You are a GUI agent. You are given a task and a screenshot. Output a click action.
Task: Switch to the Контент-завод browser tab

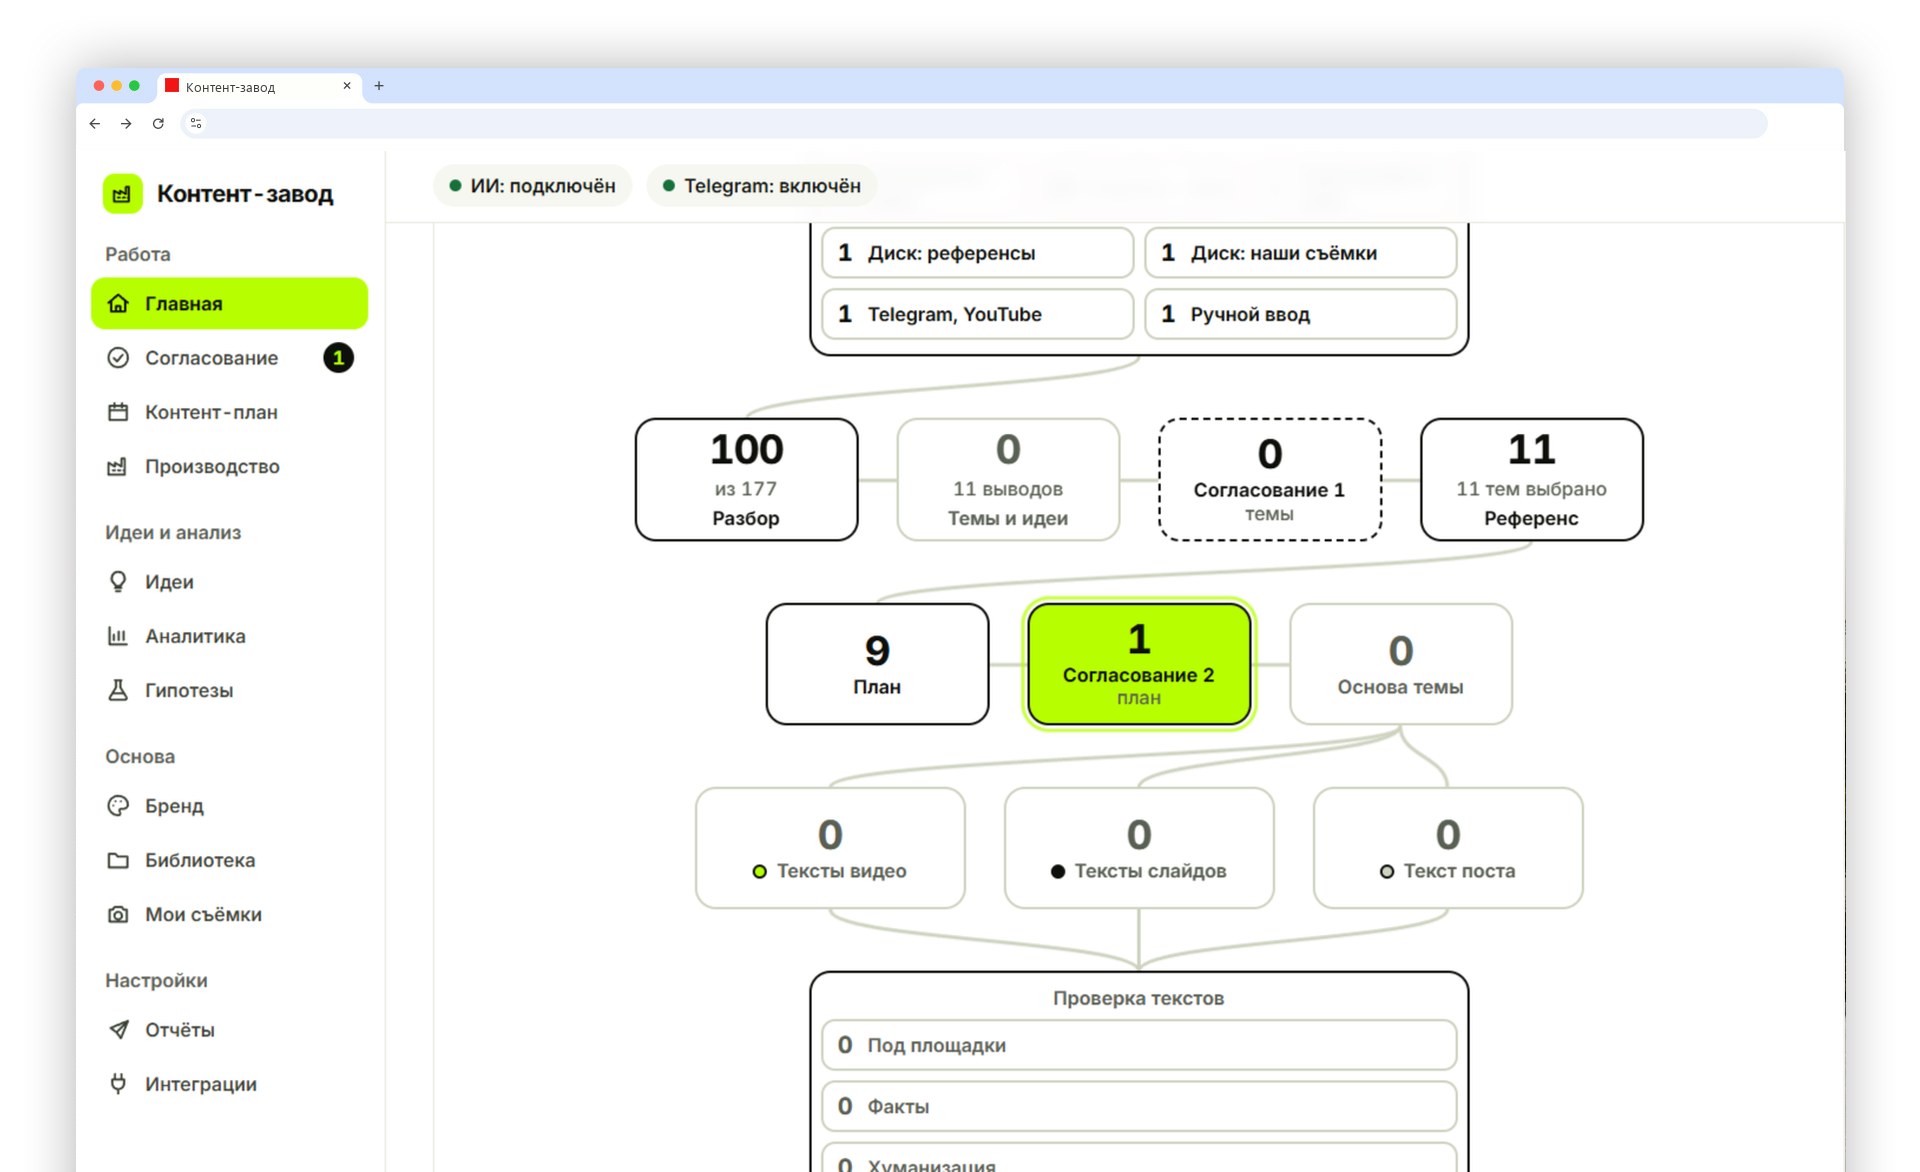click(259, 87)
